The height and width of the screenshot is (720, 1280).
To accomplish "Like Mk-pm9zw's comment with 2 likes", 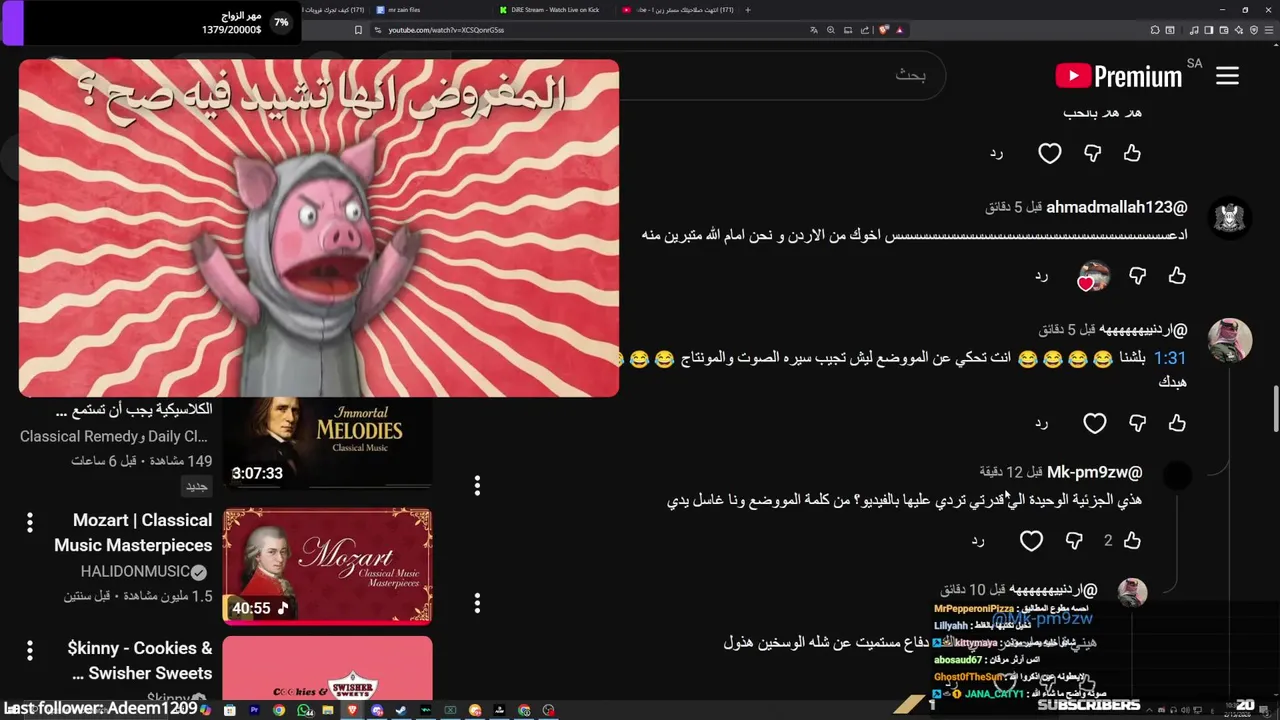I will point(1132,540).
